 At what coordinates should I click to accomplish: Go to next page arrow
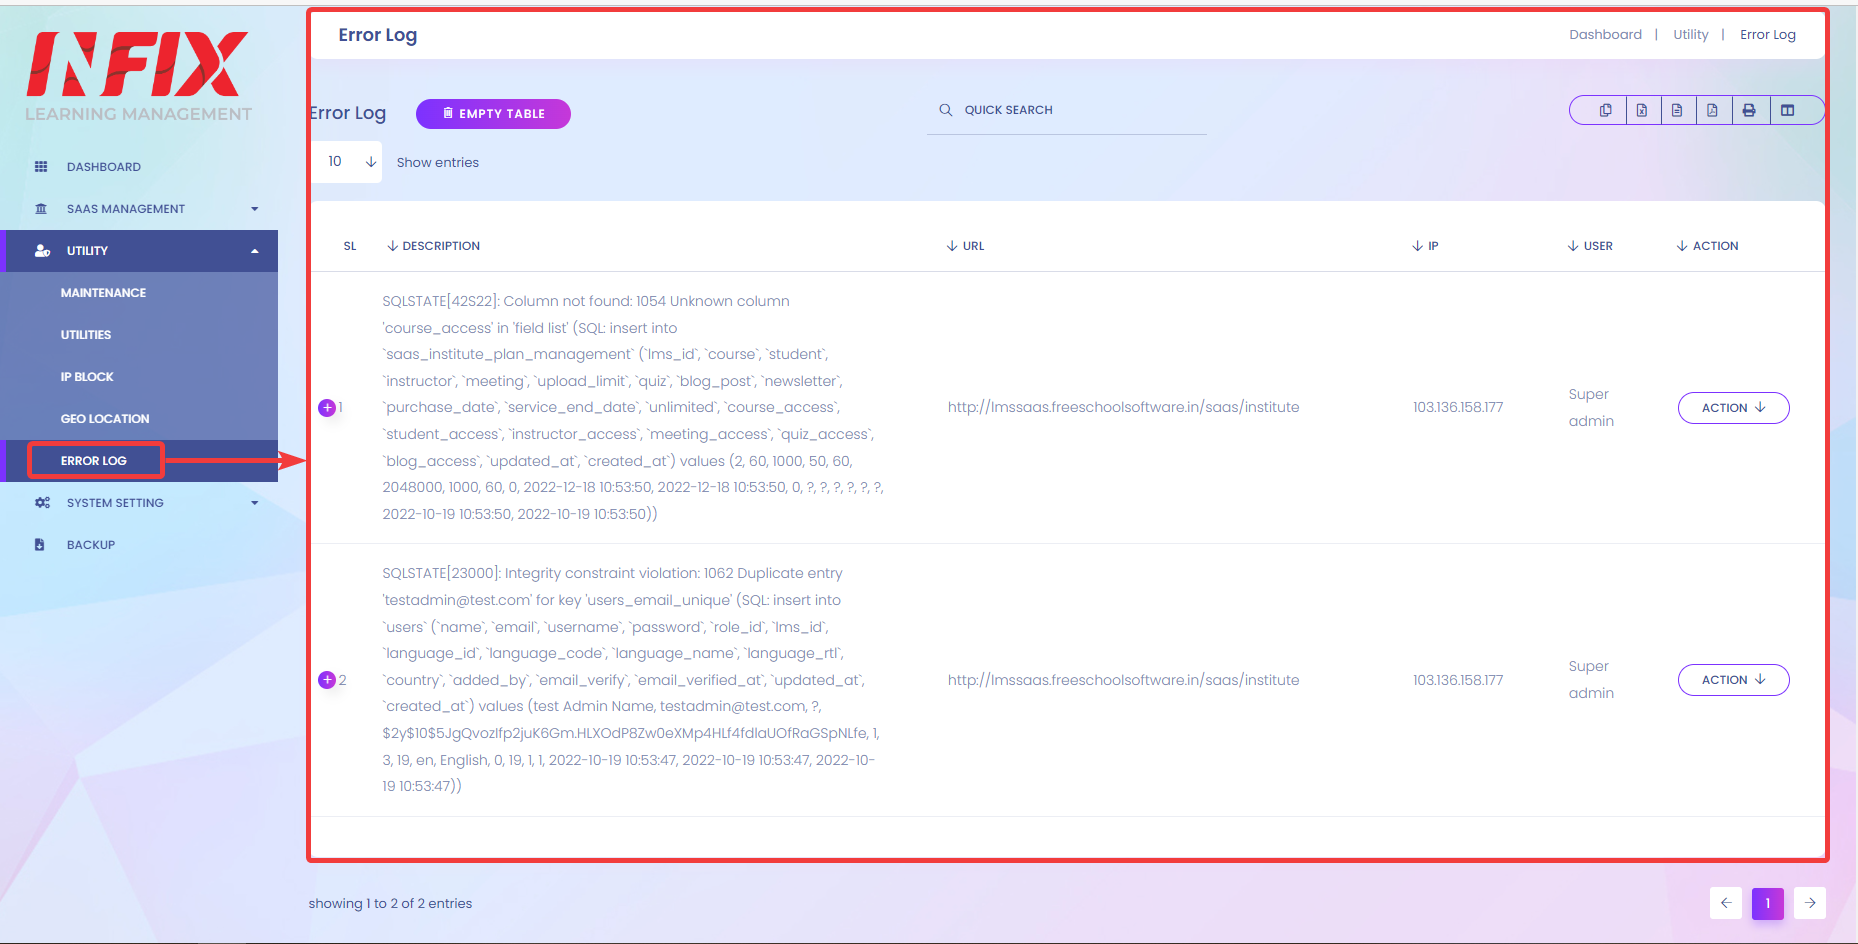[x=1810, y=903]
